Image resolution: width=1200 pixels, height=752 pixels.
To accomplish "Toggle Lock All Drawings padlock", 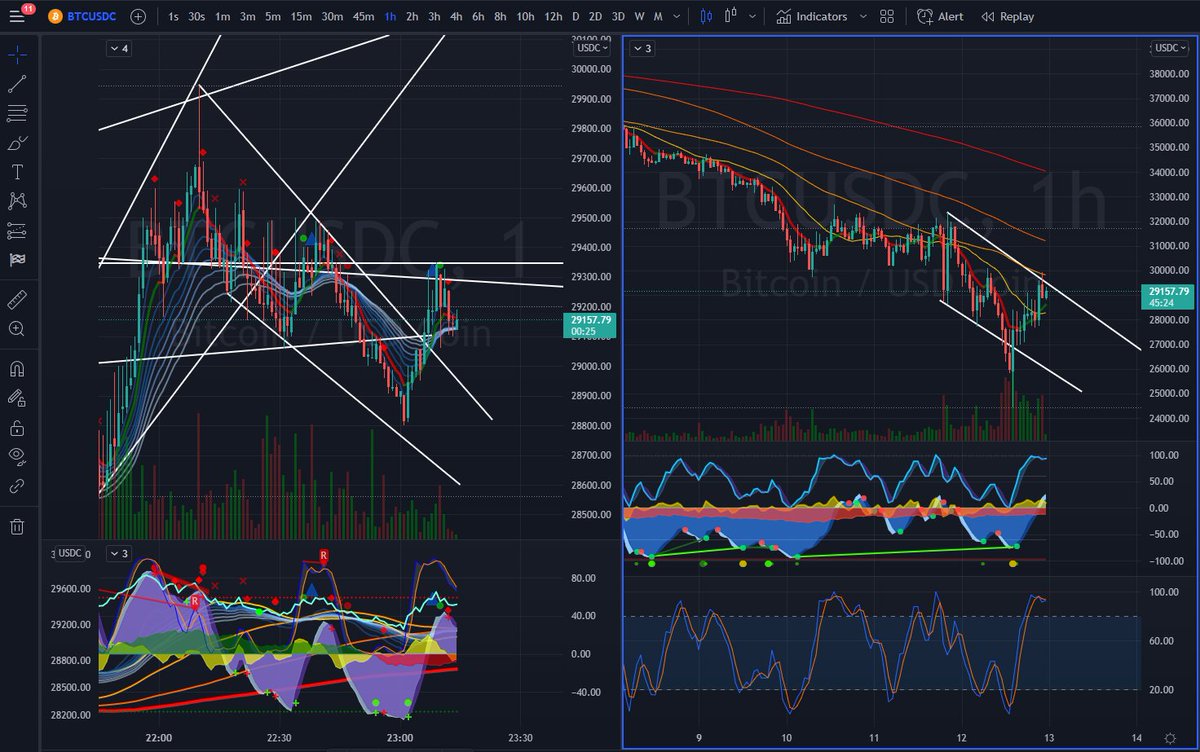I will 17,427.
